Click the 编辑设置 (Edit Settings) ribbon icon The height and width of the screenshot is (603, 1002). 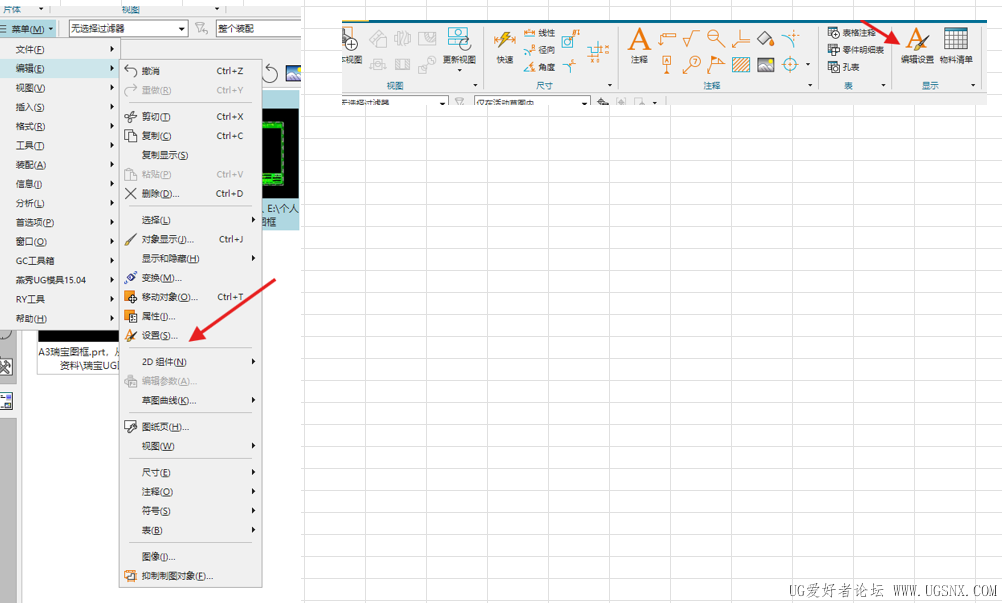(x=917, y=45)
